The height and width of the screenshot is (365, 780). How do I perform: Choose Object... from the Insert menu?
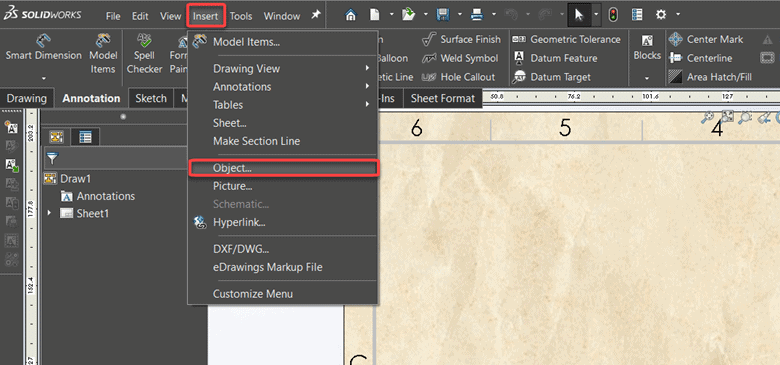click(283, 168)
